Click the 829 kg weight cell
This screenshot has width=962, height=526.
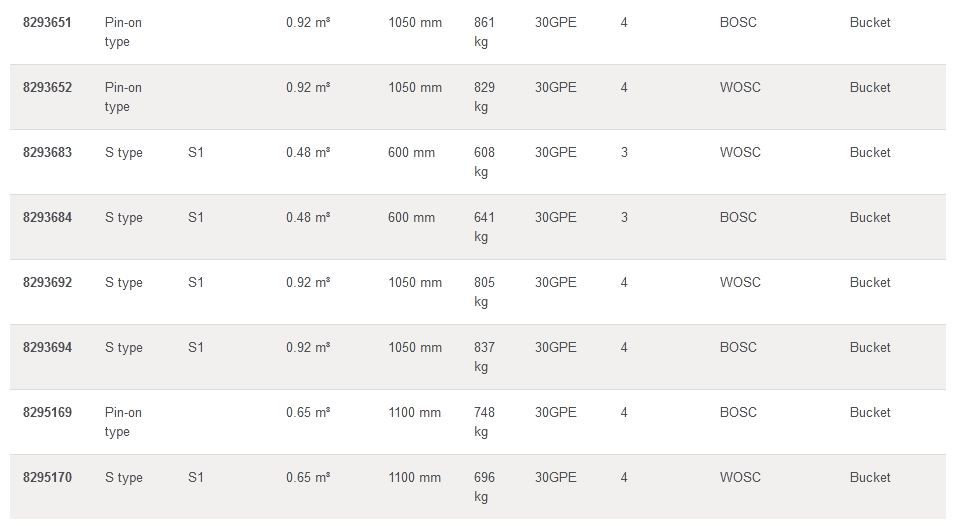tap(484, 97)
